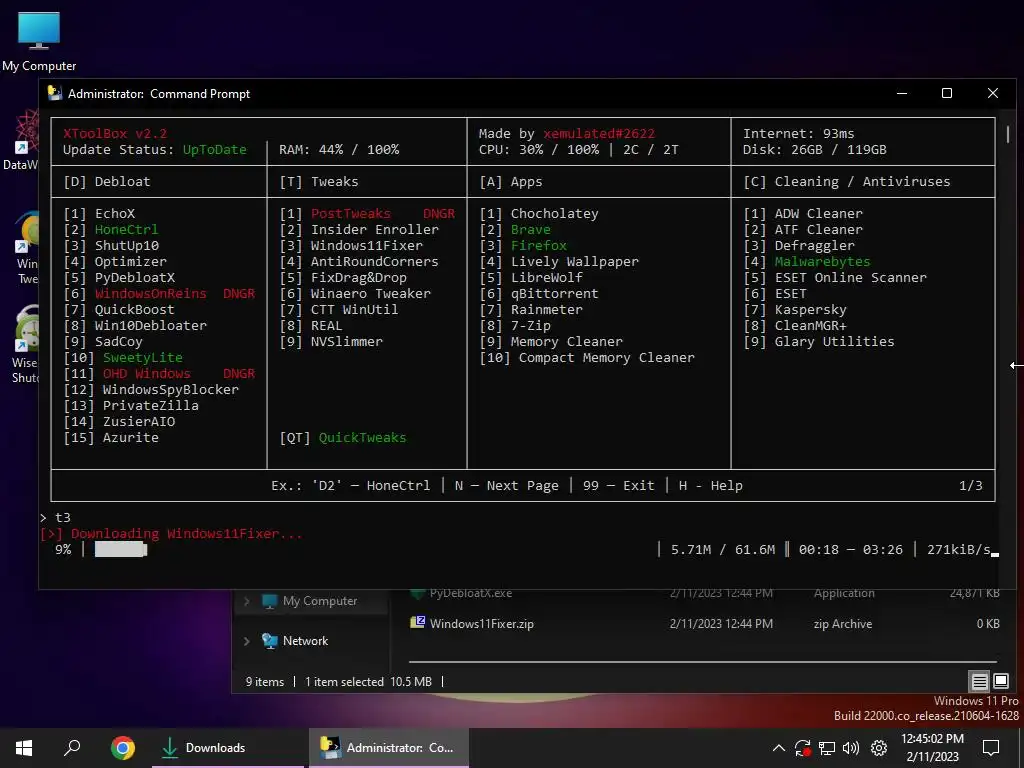Click Windows11Fixer.zip archive file icon

tap(417, 622)
